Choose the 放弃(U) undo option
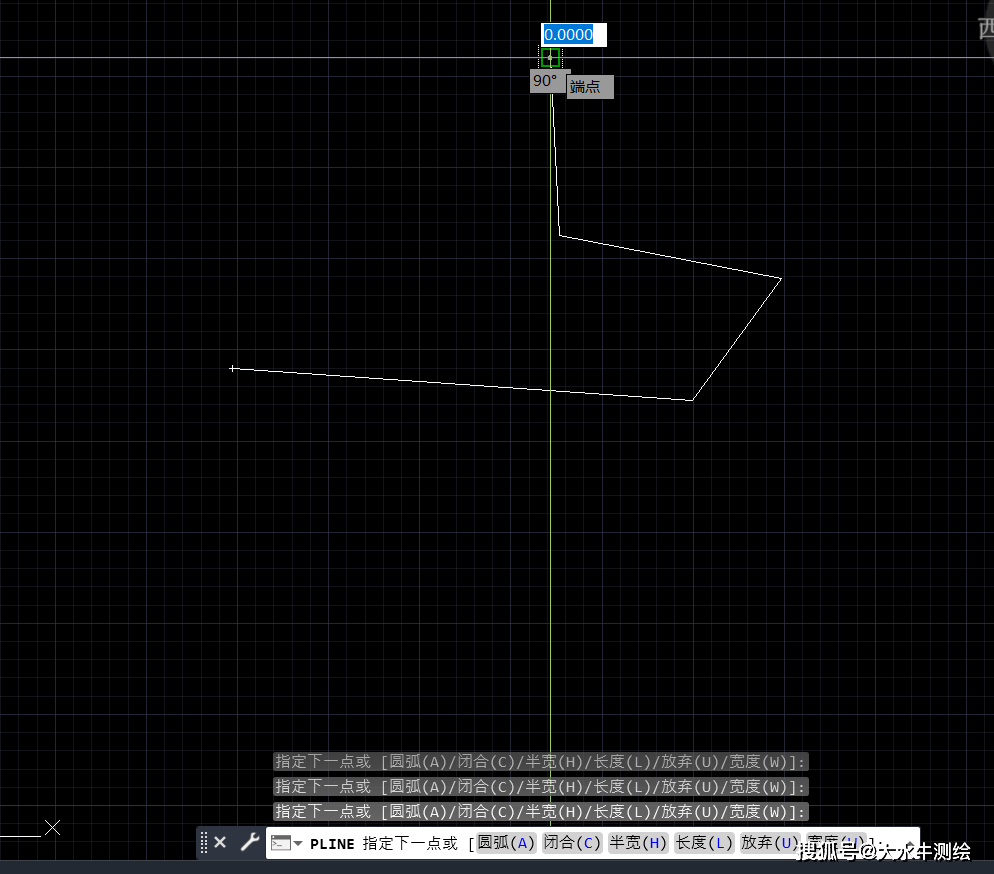This screenshot has height=874, width=994. pos(770,843)
